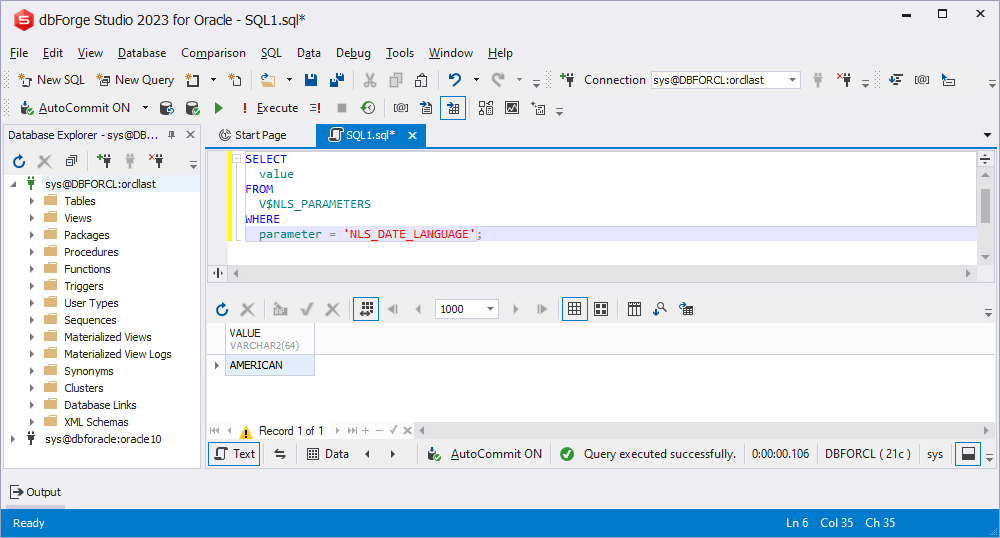Screen dimensions: 1000x538
Task: Open the Comparison menu
Action: (x=213, y=53)
